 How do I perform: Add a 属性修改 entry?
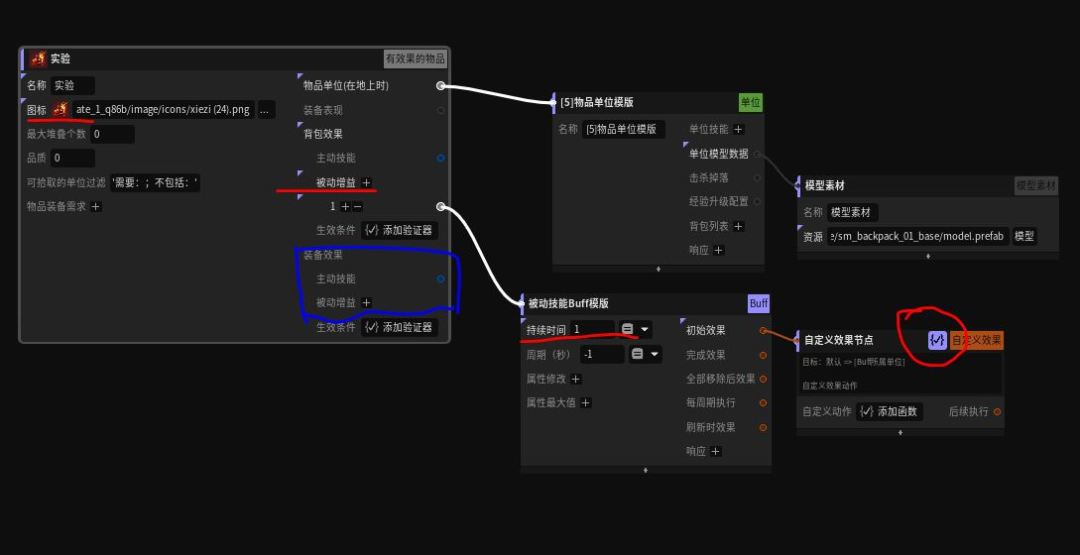(x=576, y=379)
